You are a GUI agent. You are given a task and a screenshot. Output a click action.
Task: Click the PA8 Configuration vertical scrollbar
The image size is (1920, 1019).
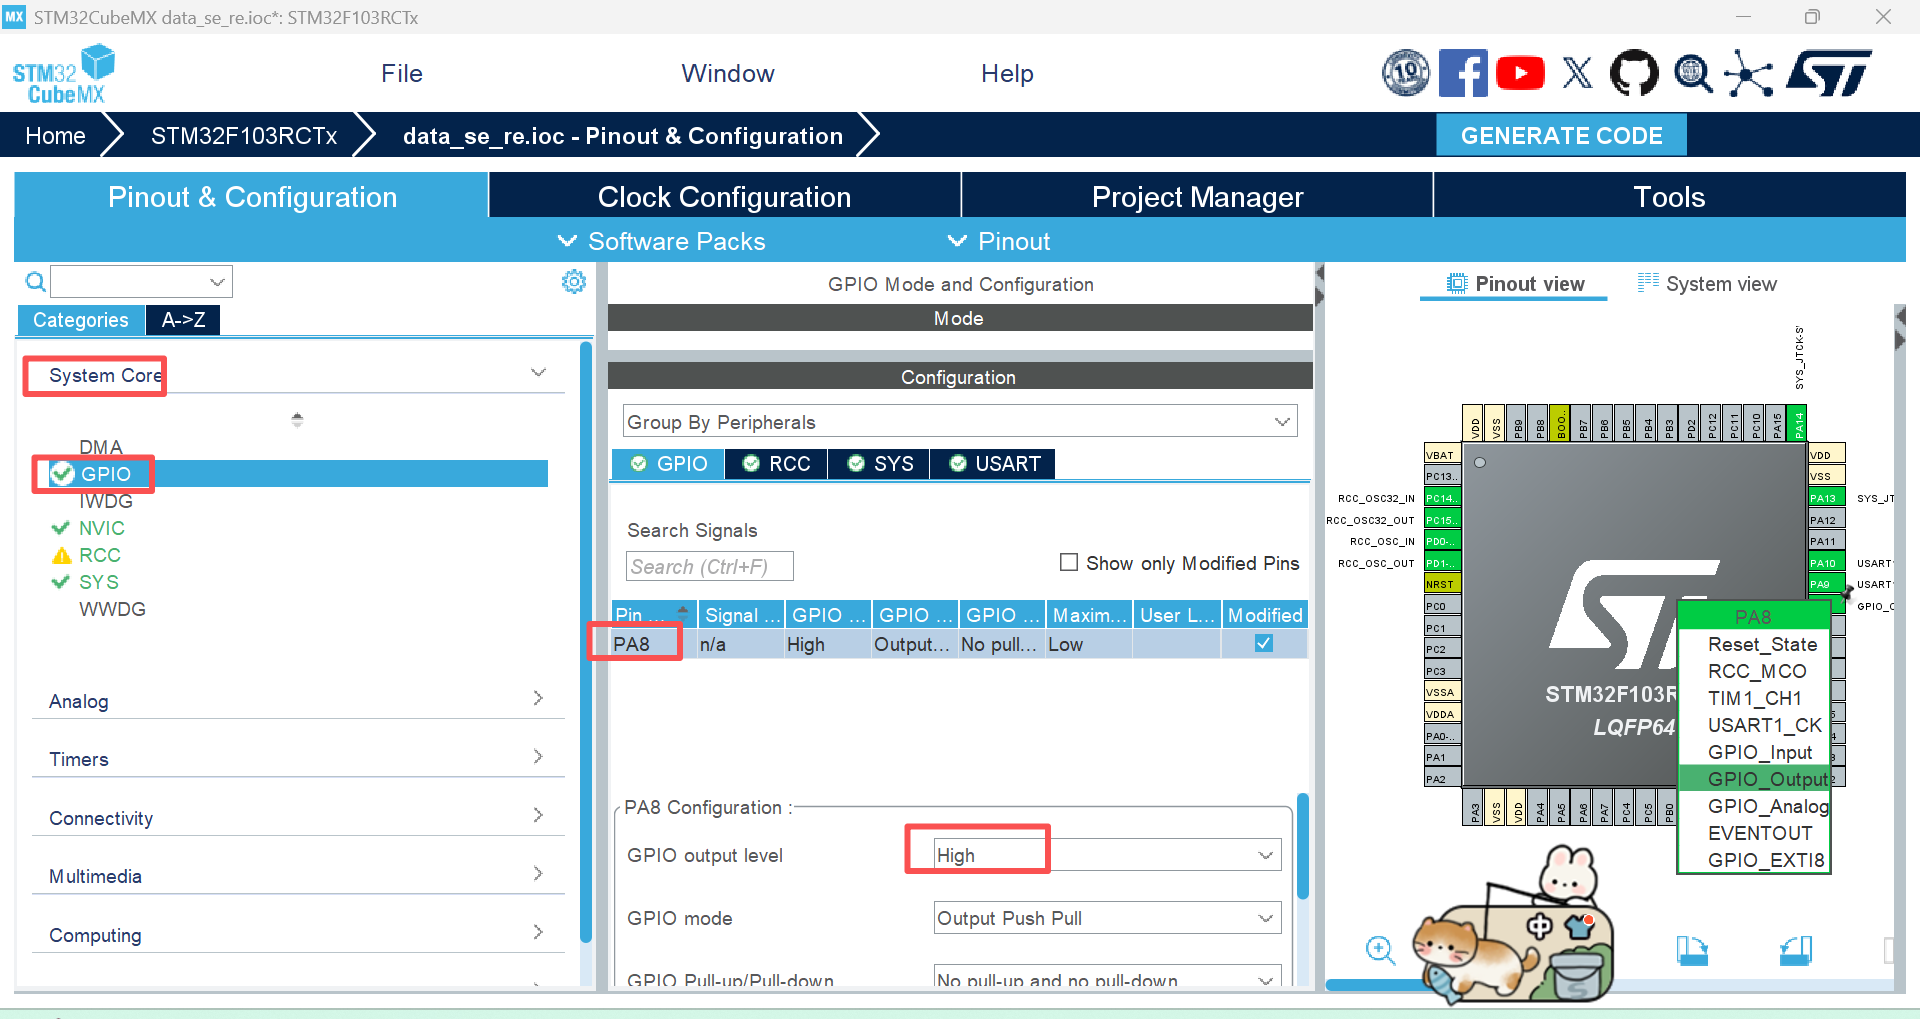[1302, 845]
